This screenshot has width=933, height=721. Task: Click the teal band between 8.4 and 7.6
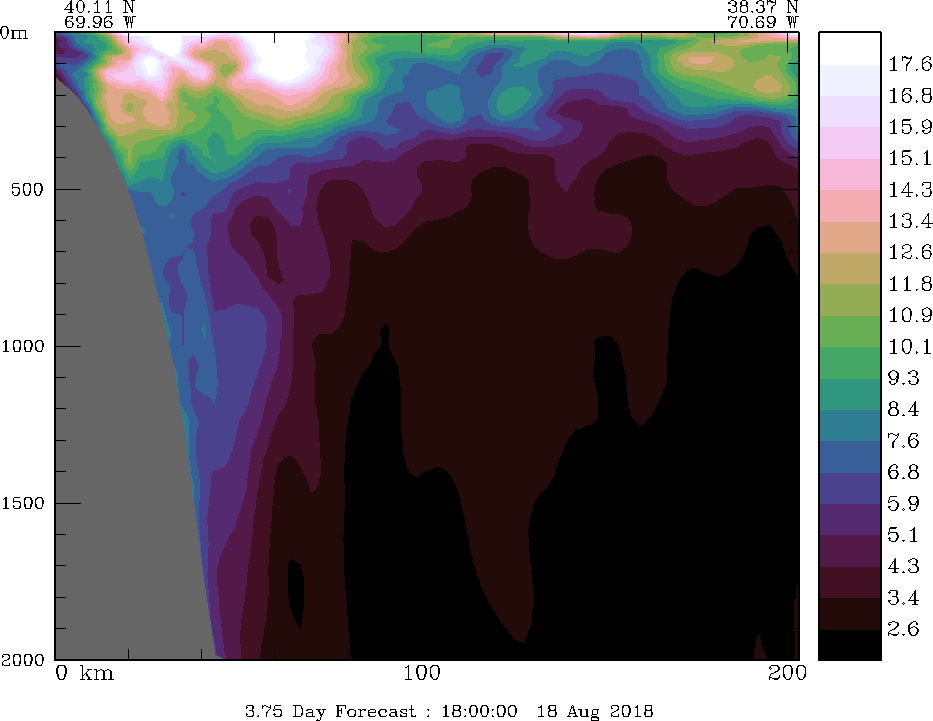point(850,425)
